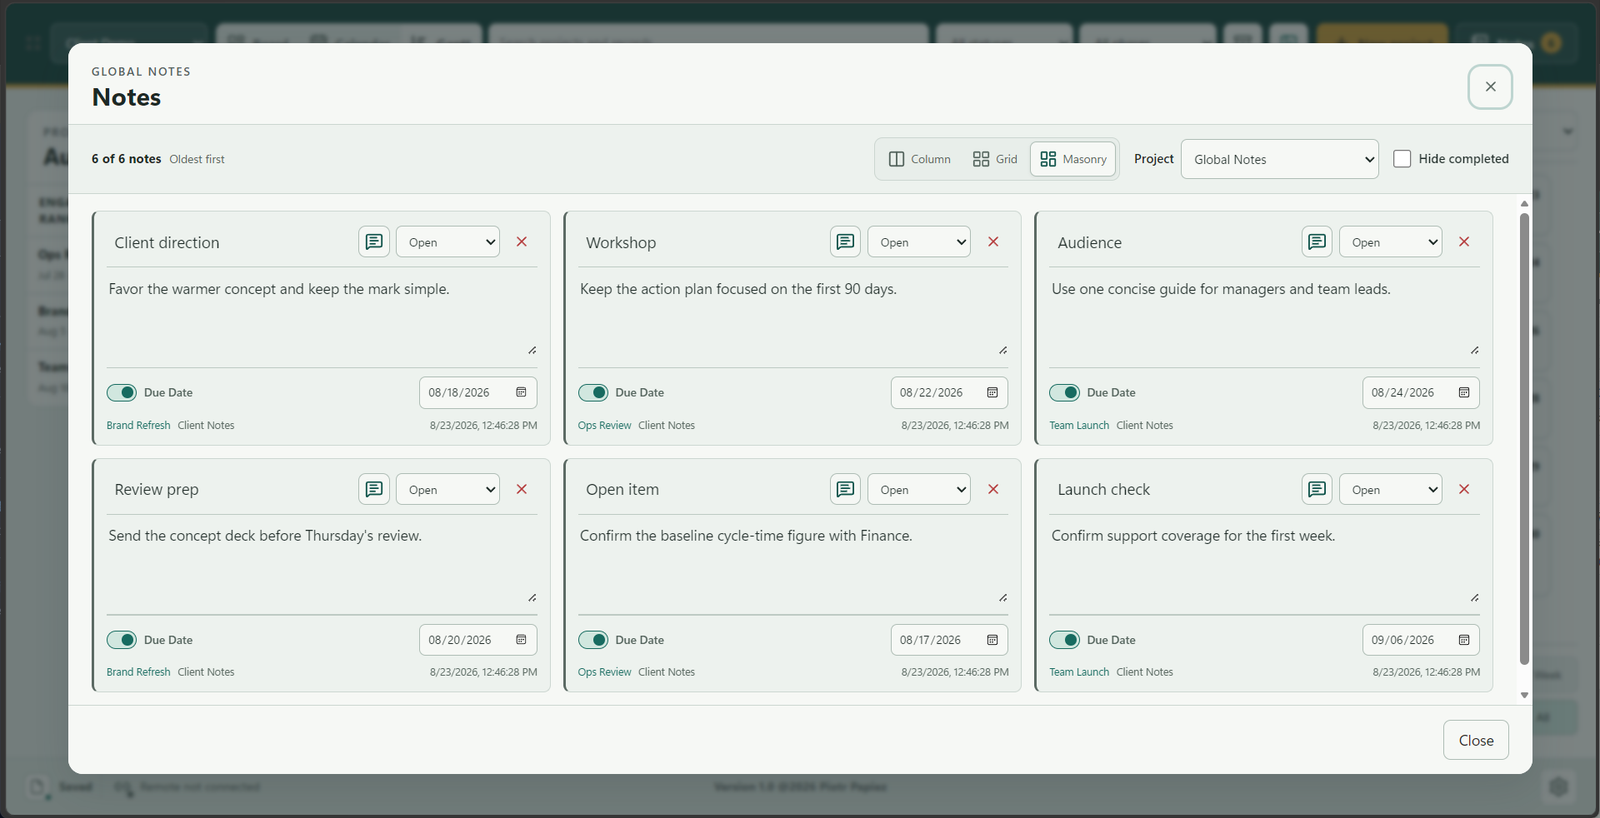Click the Launch check title field
Viewport: 1600px width, 818px height.
(1172, 489)
